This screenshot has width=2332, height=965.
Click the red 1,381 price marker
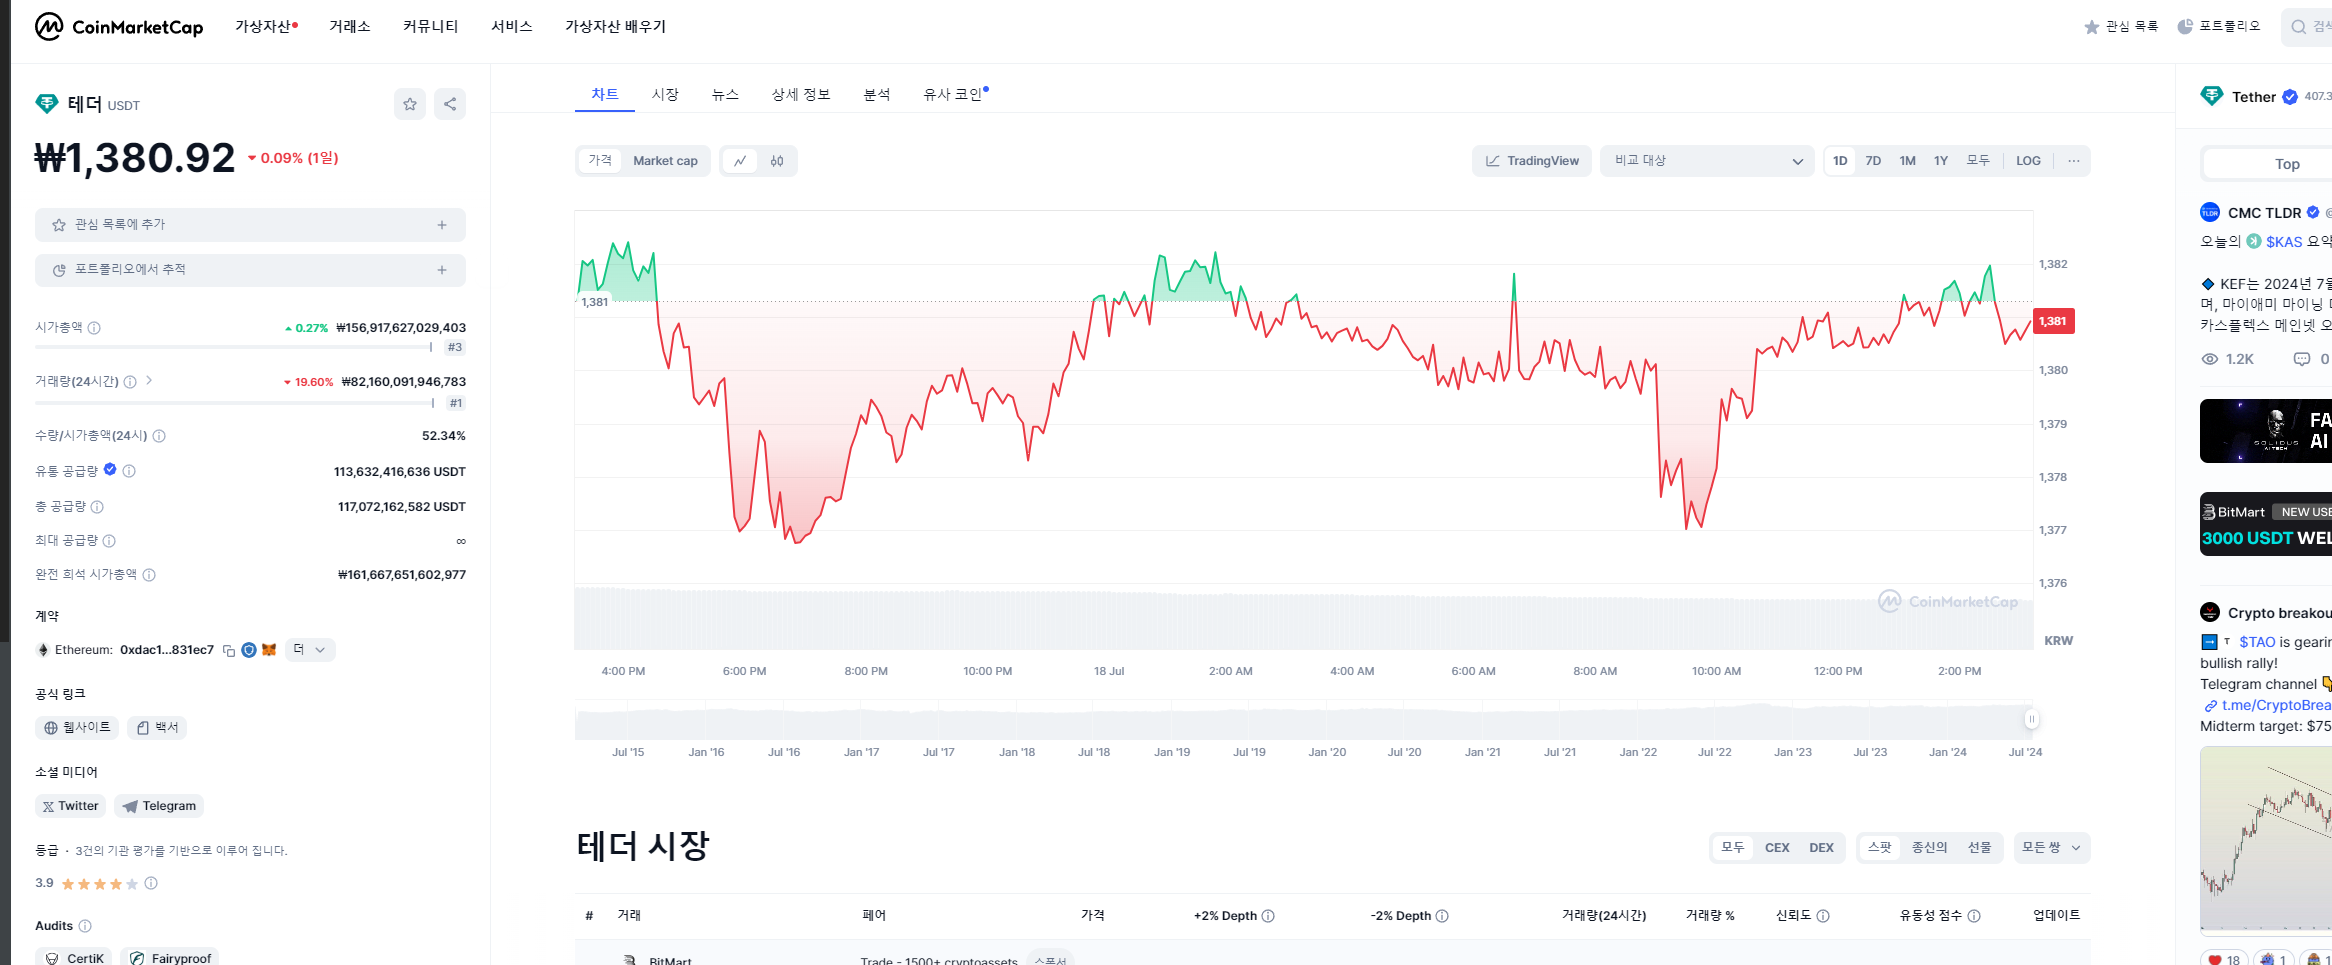(2054, 321)
